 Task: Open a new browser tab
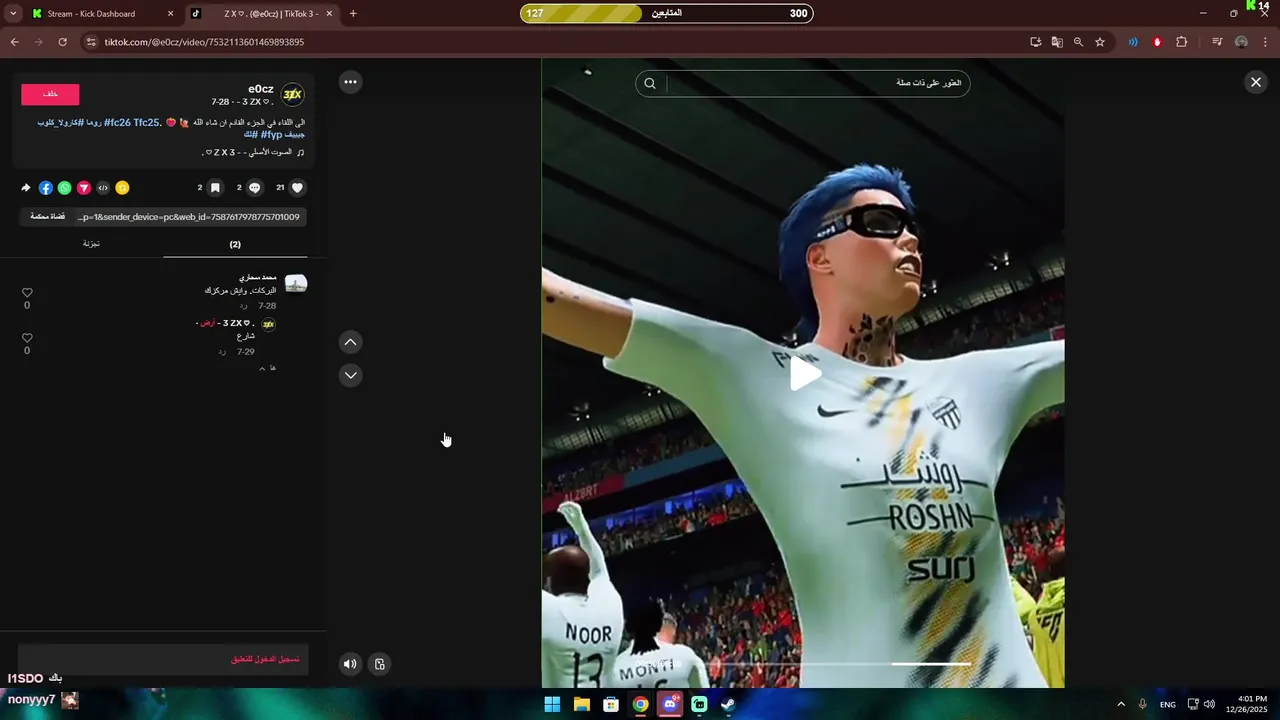pyautogui.click(x=353, y=14)
